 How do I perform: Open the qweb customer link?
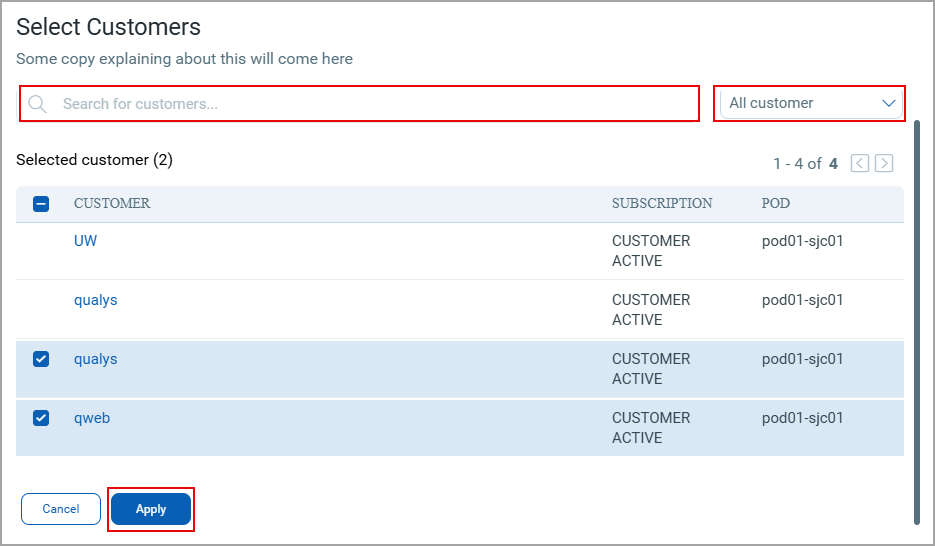coord(92,418)
